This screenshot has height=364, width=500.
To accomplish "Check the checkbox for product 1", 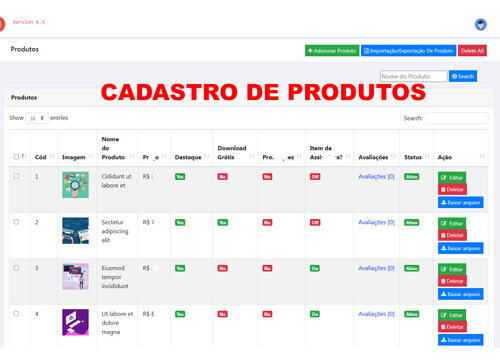I will (16, 176).
